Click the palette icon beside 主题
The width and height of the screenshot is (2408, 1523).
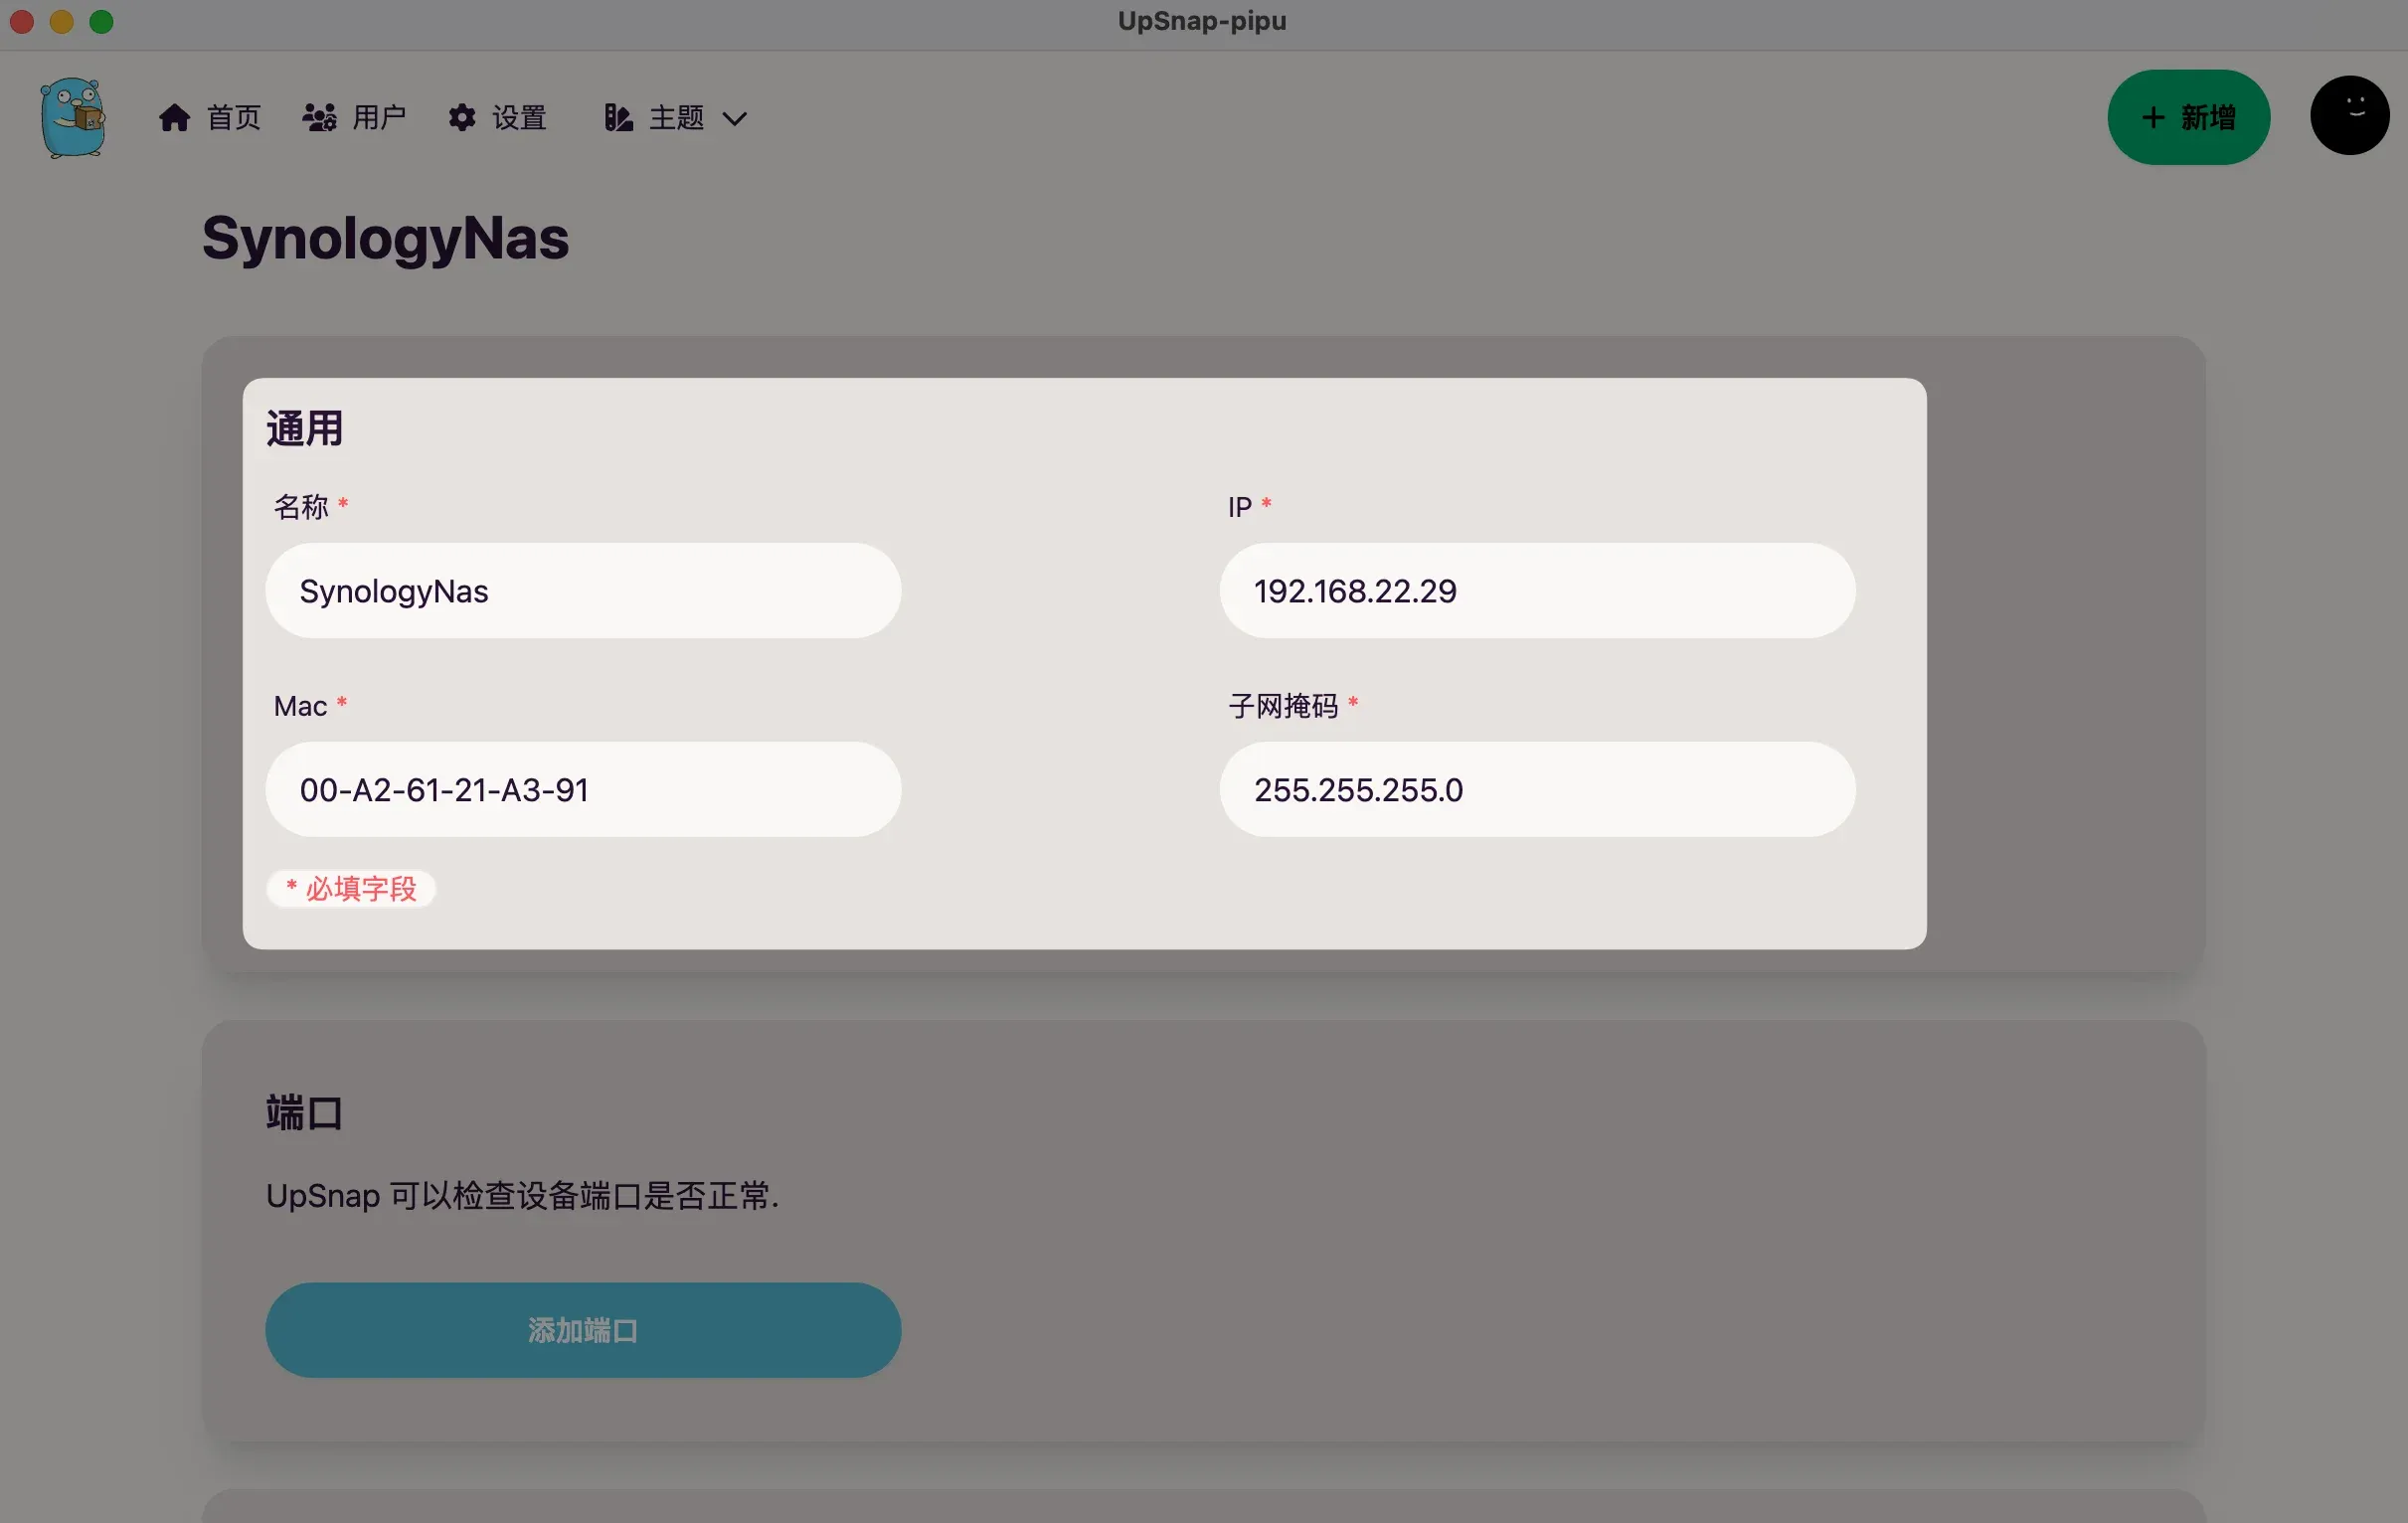(618, 118)
